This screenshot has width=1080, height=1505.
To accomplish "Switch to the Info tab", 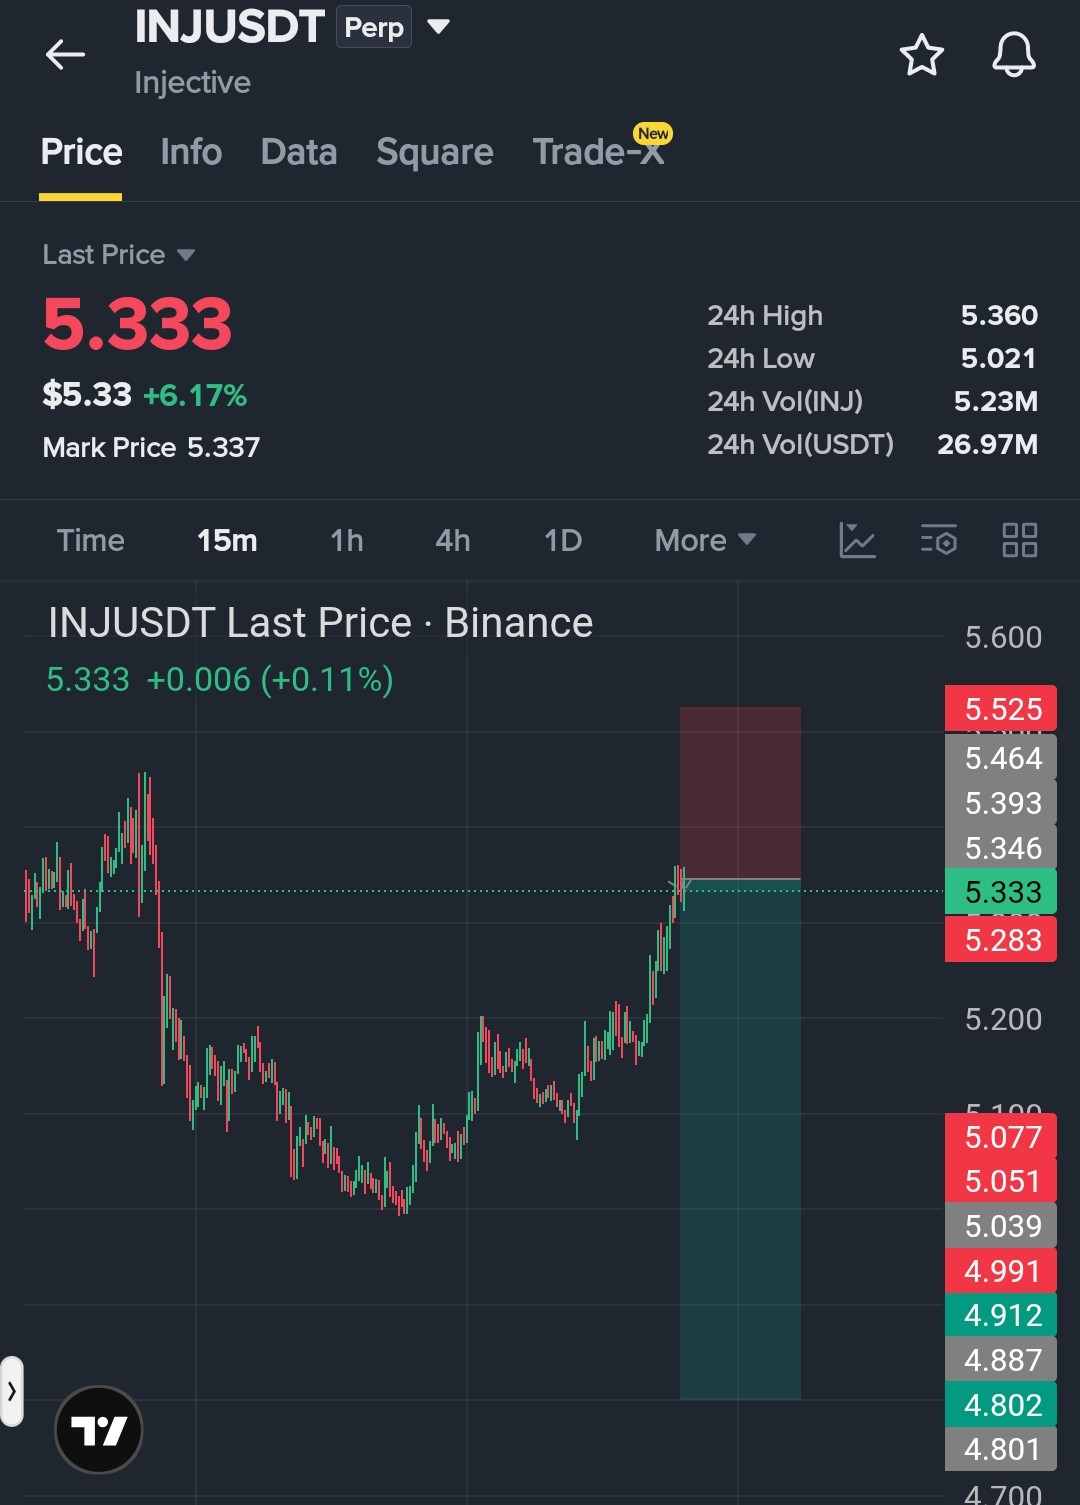I will [191, 152].
